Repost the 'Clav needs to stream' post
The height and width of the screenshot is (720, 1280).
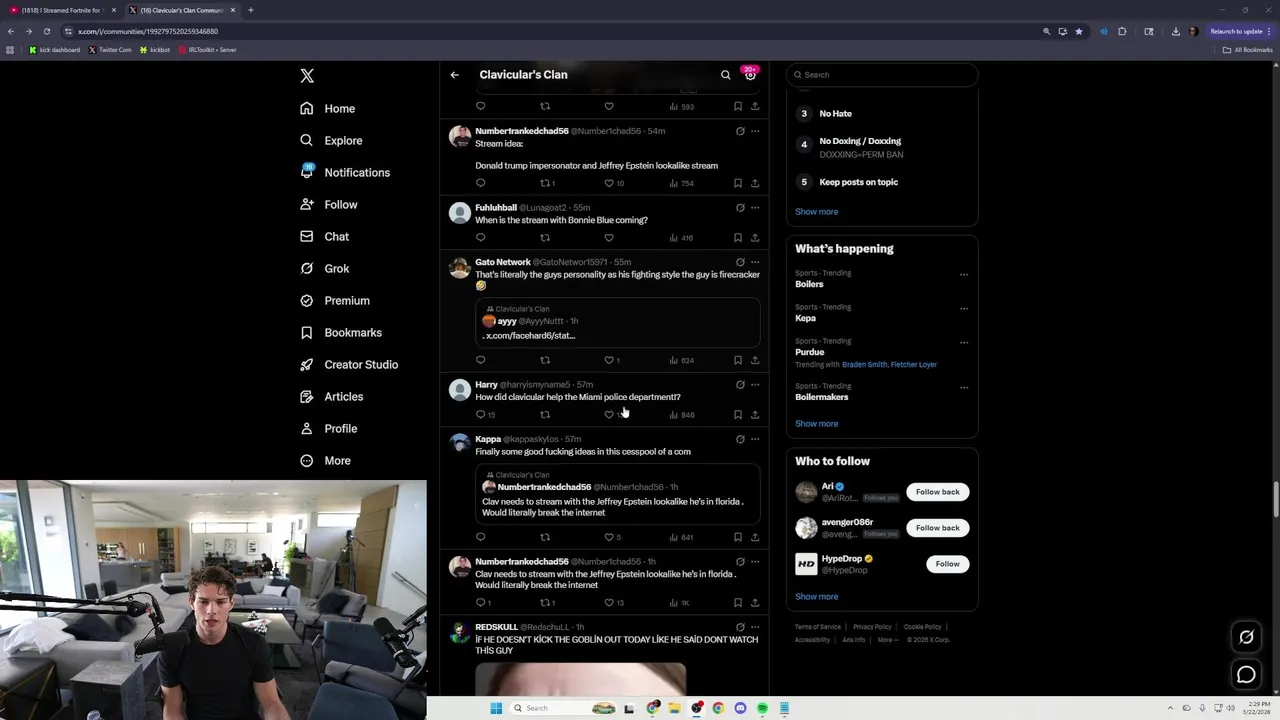tap(545, 603)
